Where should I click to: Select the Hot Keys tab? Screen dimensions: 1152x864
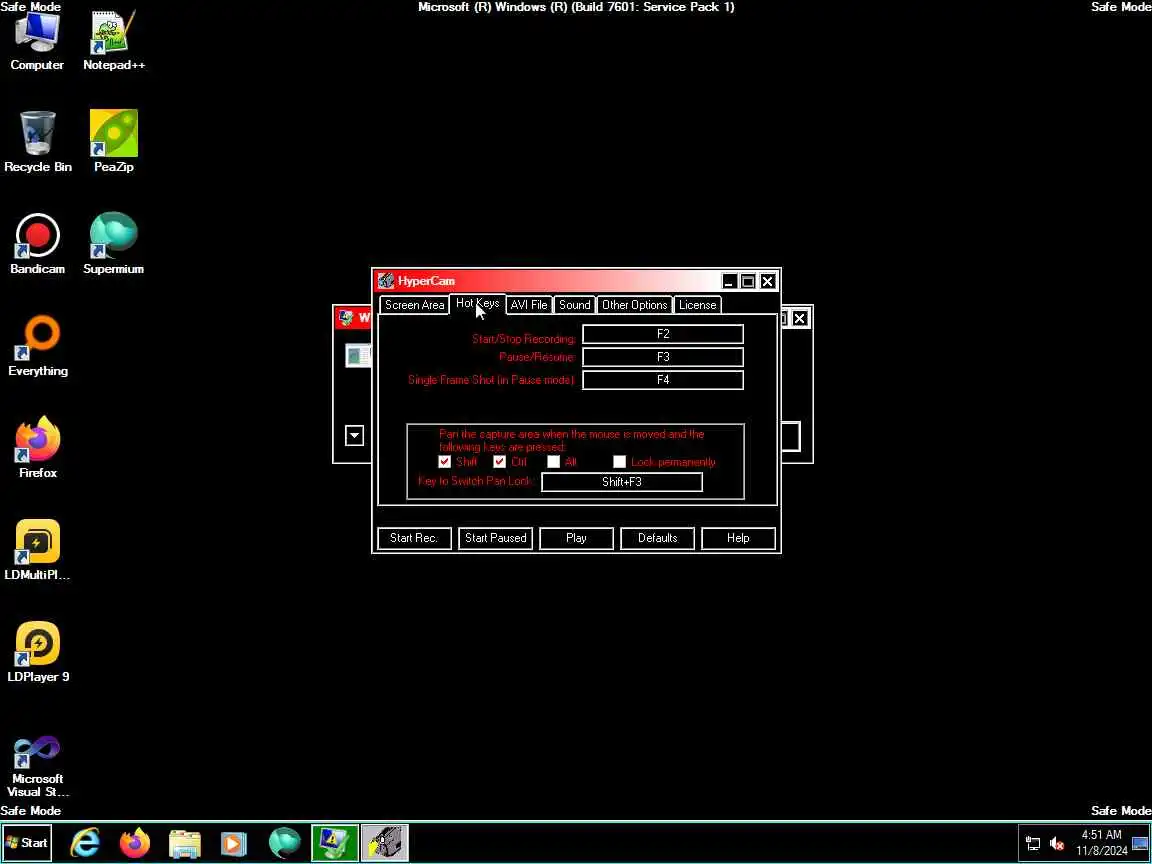[x=478, y=303]
